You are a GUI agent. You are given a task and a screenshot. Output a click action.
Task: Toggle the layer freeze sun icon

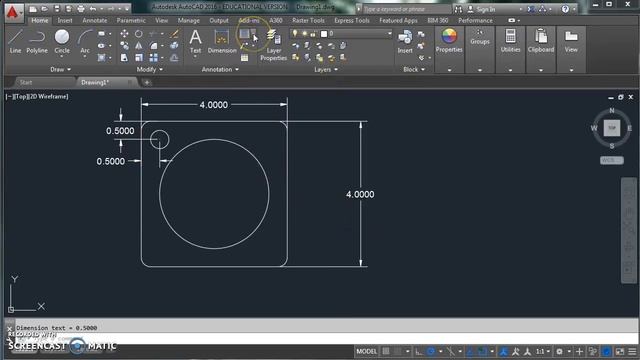pos(304,33)
